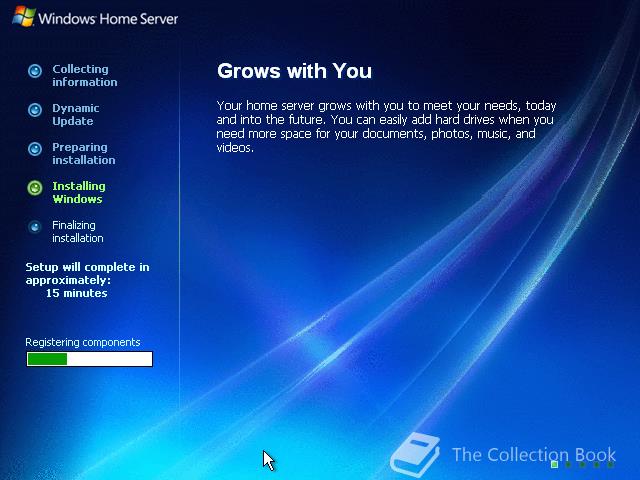Image resolution: width=640 pixels, height=480 pixels.
Task: Click the Collecting information step bullet
Action: [35, 71]
